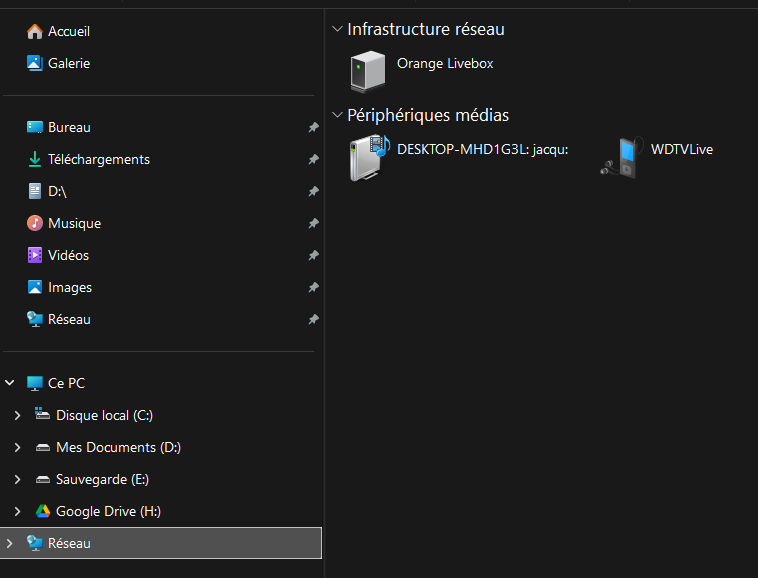Viewport: 758px width, 578px height.
Task: Select the WDTVLive media player icon
Action: (x=622, y=158)
